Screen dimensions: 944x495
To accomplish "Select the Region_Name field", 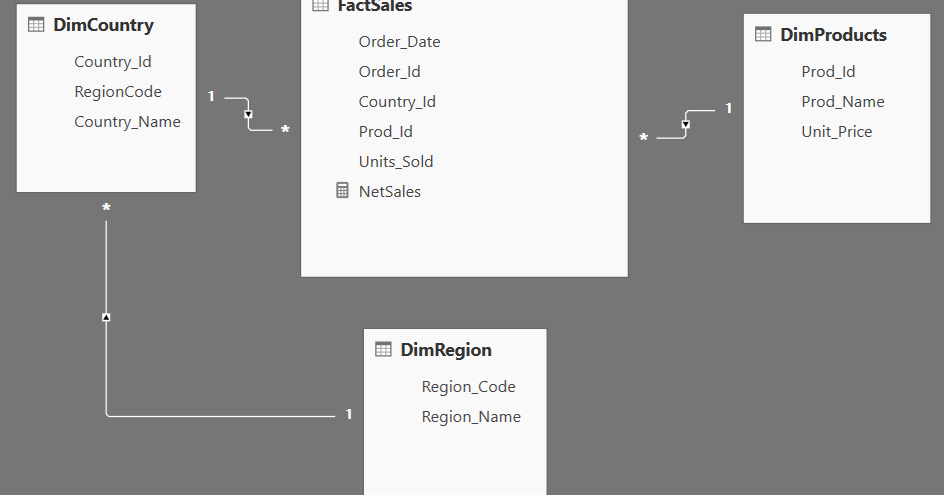I will click(x=471, y=417).
